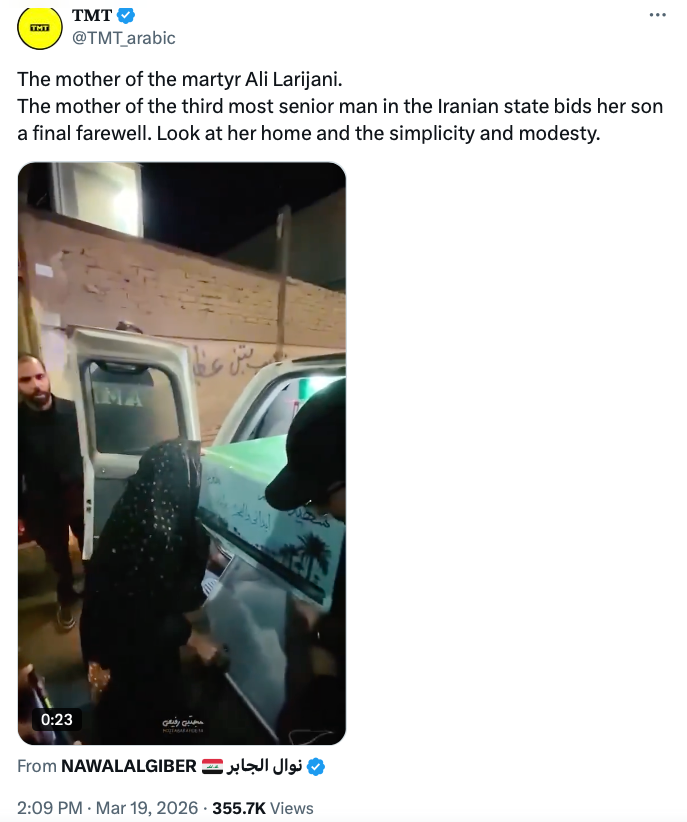Open the 2:09 PM timestamp link
Image resolution: width=687 pixels, height=822 pixels.
[x=50, y=808]
